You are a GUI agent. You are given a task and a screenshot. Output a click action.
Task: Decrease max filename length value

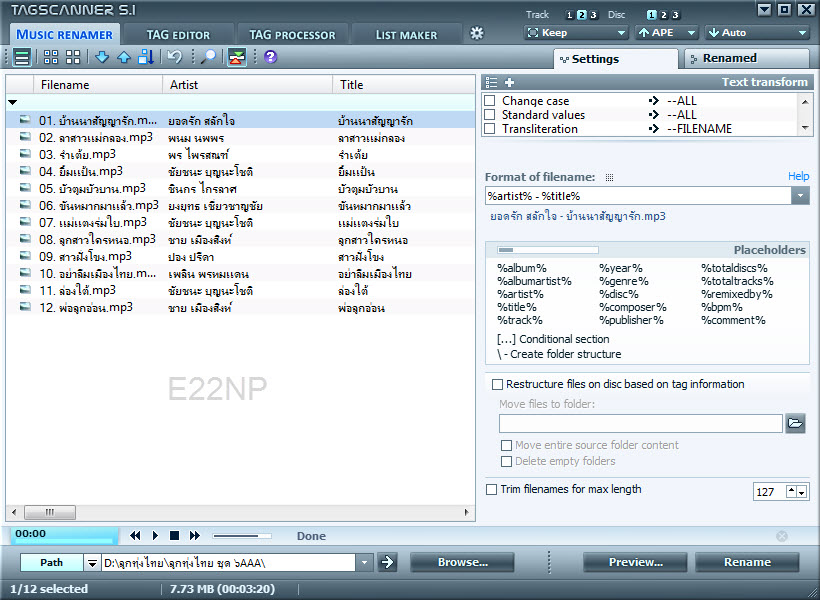coord(802,492)
